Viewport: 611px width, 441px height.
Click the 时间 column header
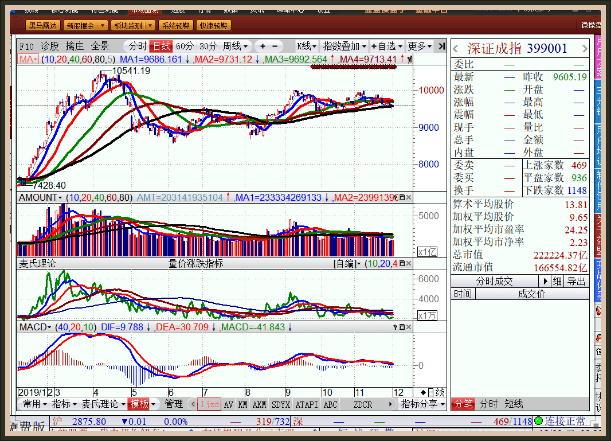click(462, 294)
